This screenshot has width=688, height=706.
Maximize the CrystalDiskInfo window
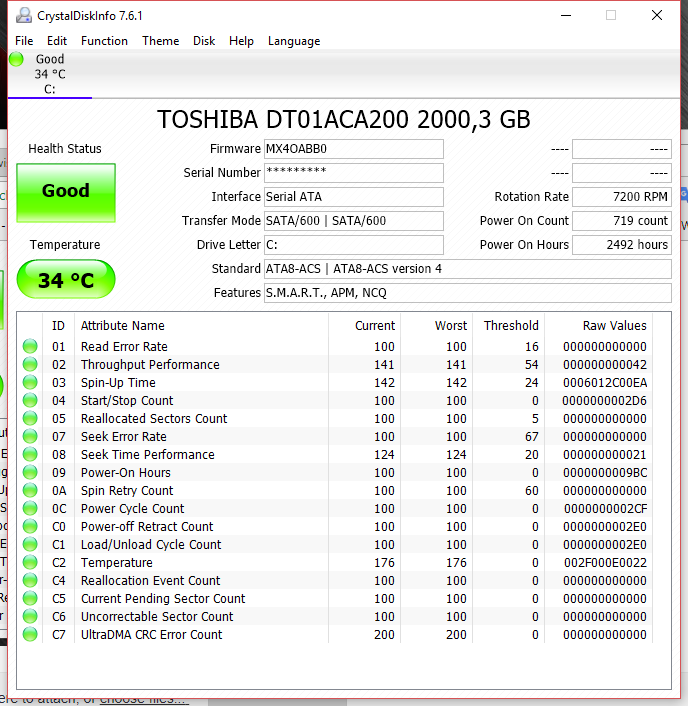(x=611, y=15)
